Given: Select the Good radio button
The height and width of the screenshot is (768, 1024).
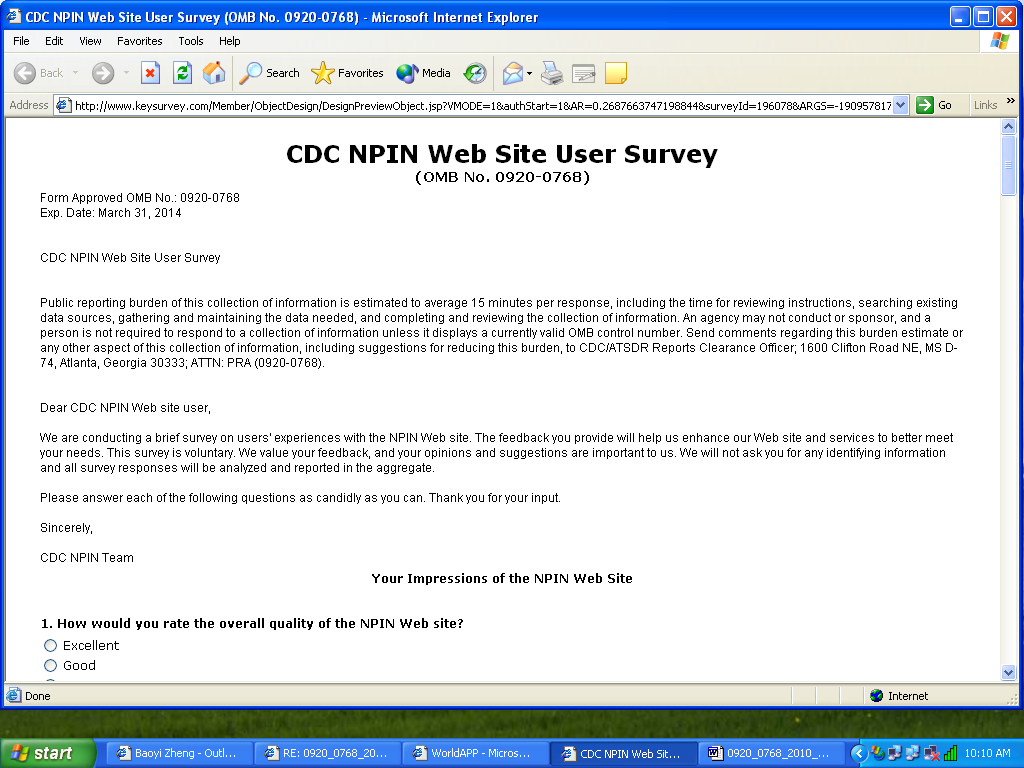Looking at the screenshot, I should [x=50, y=665].
